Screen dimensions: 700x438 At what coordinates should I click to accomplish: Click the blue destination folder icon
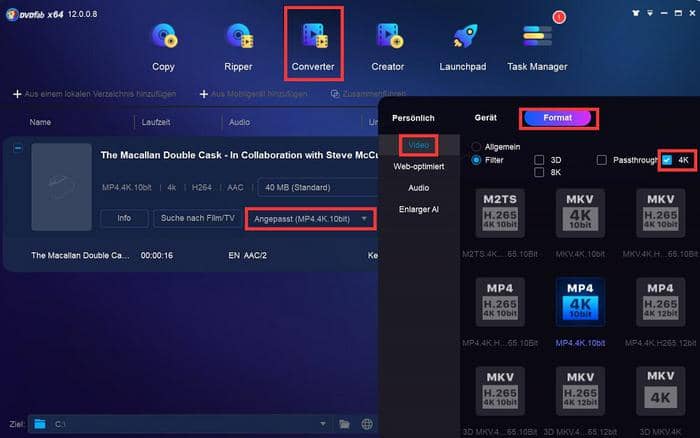click(40, 424)
